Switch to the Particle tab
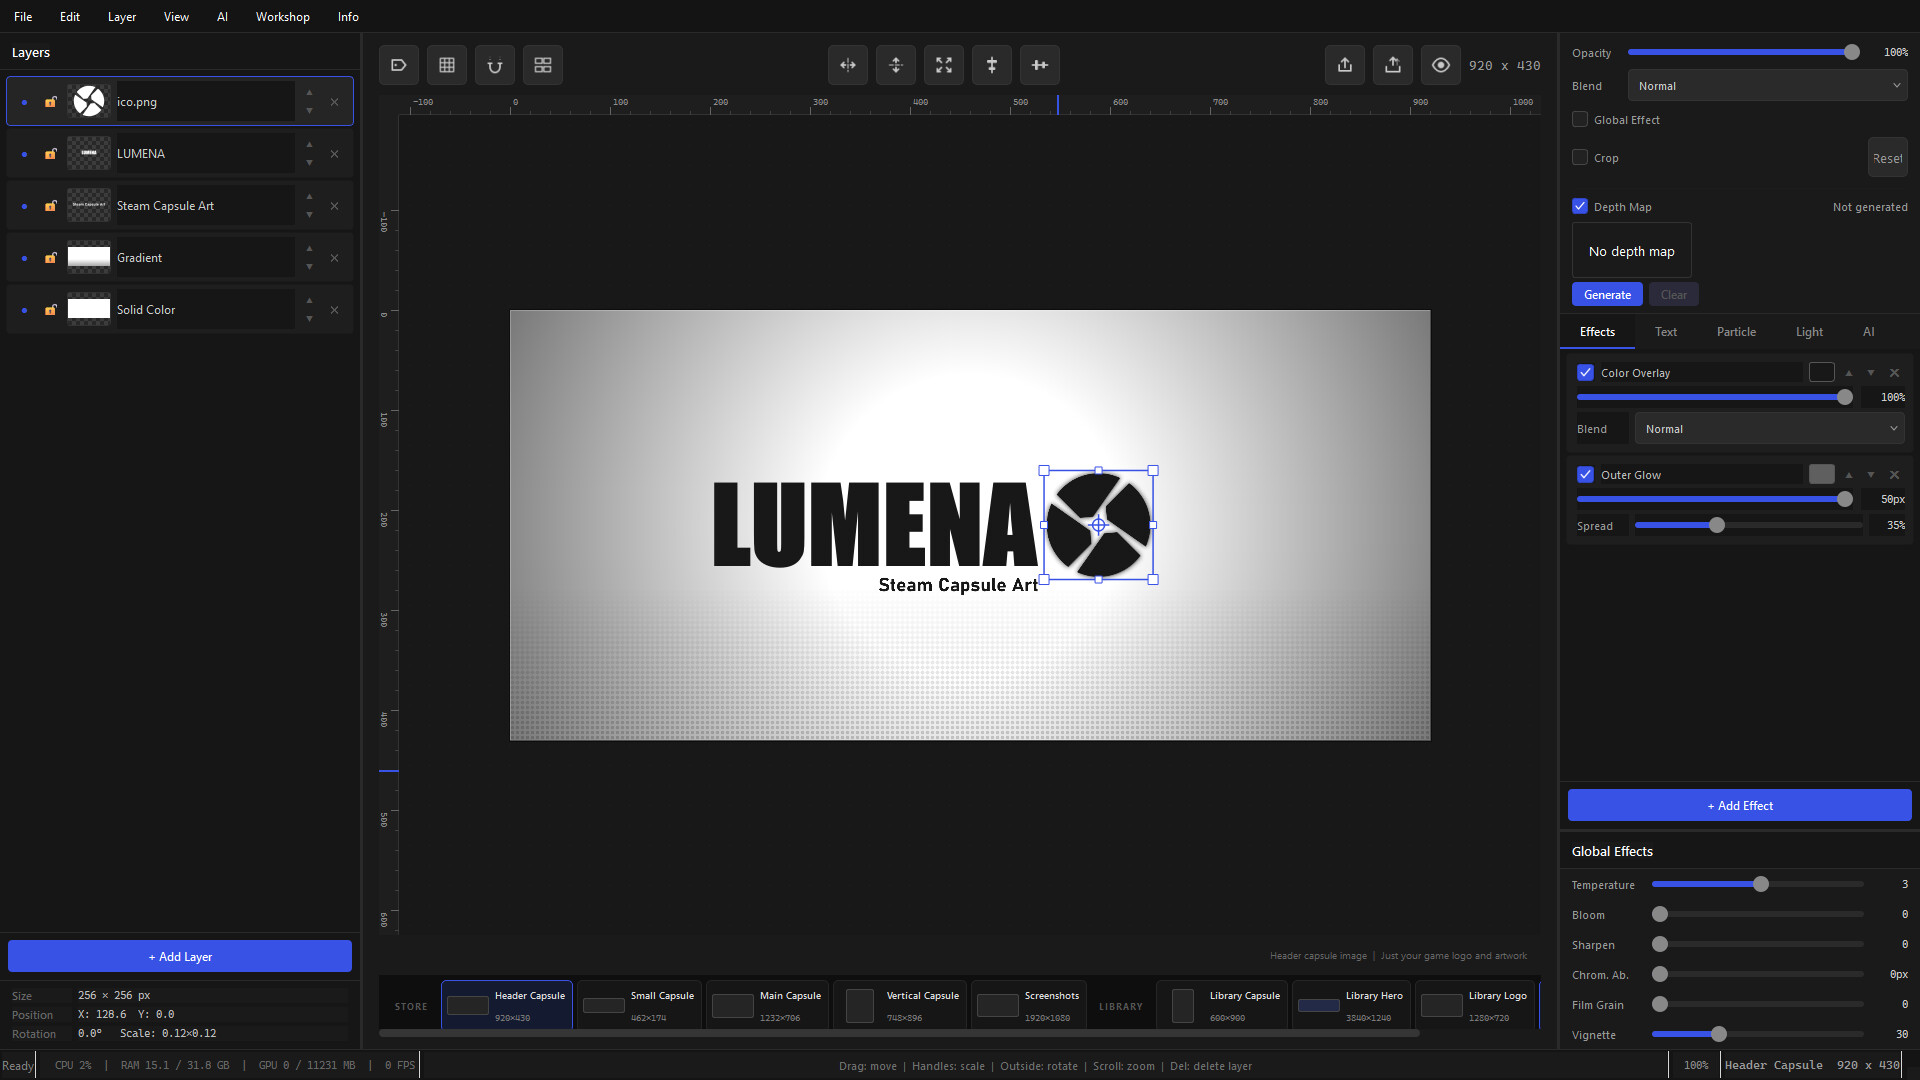This screenshot has height=1080, width=1920. pos(1736,331)
